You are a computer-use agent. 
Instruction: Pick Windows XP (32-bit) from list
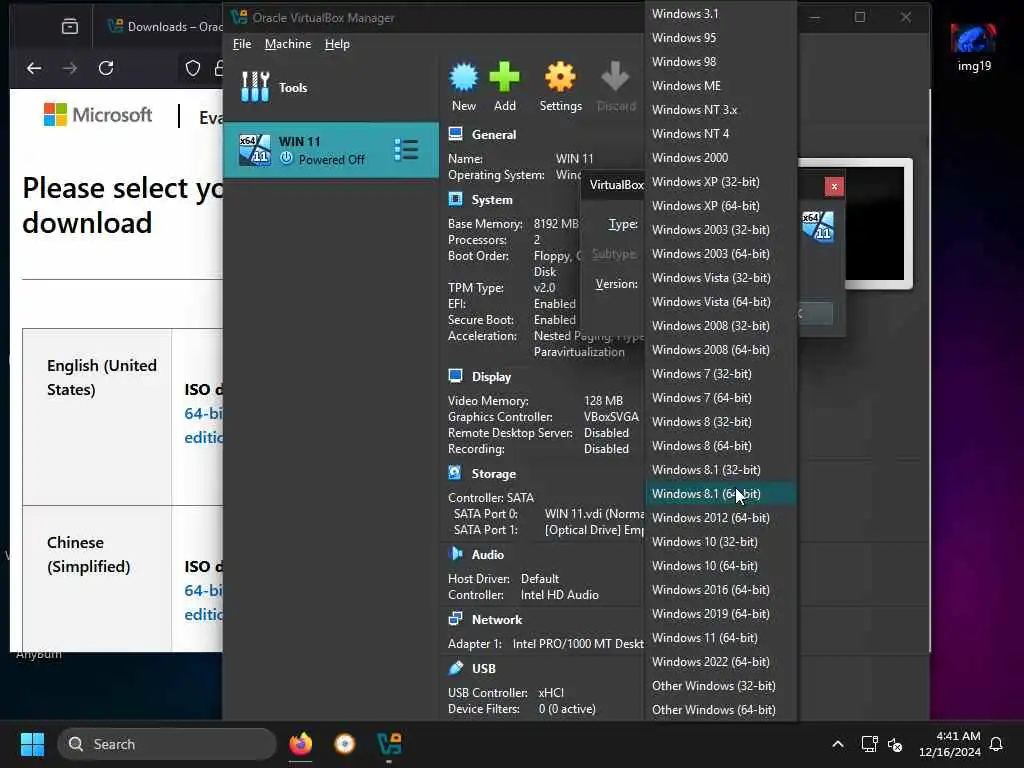(x=721, y=182)
